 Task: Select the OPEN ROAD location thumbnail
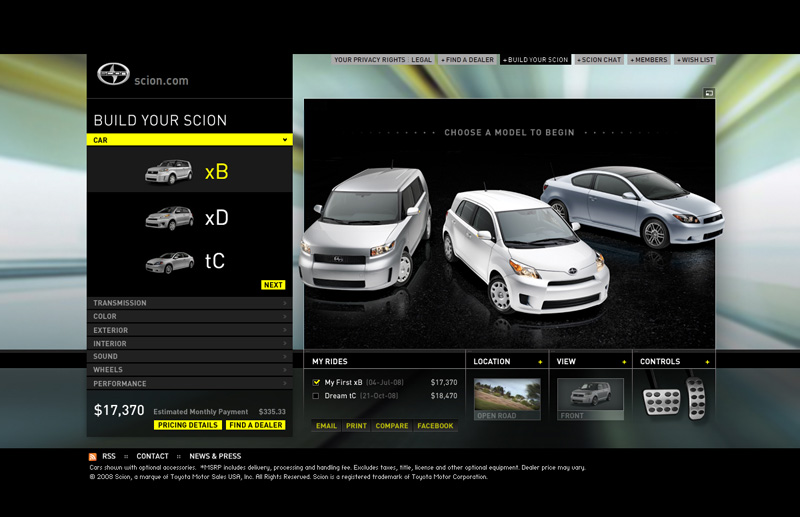click(x=507, y=399)
